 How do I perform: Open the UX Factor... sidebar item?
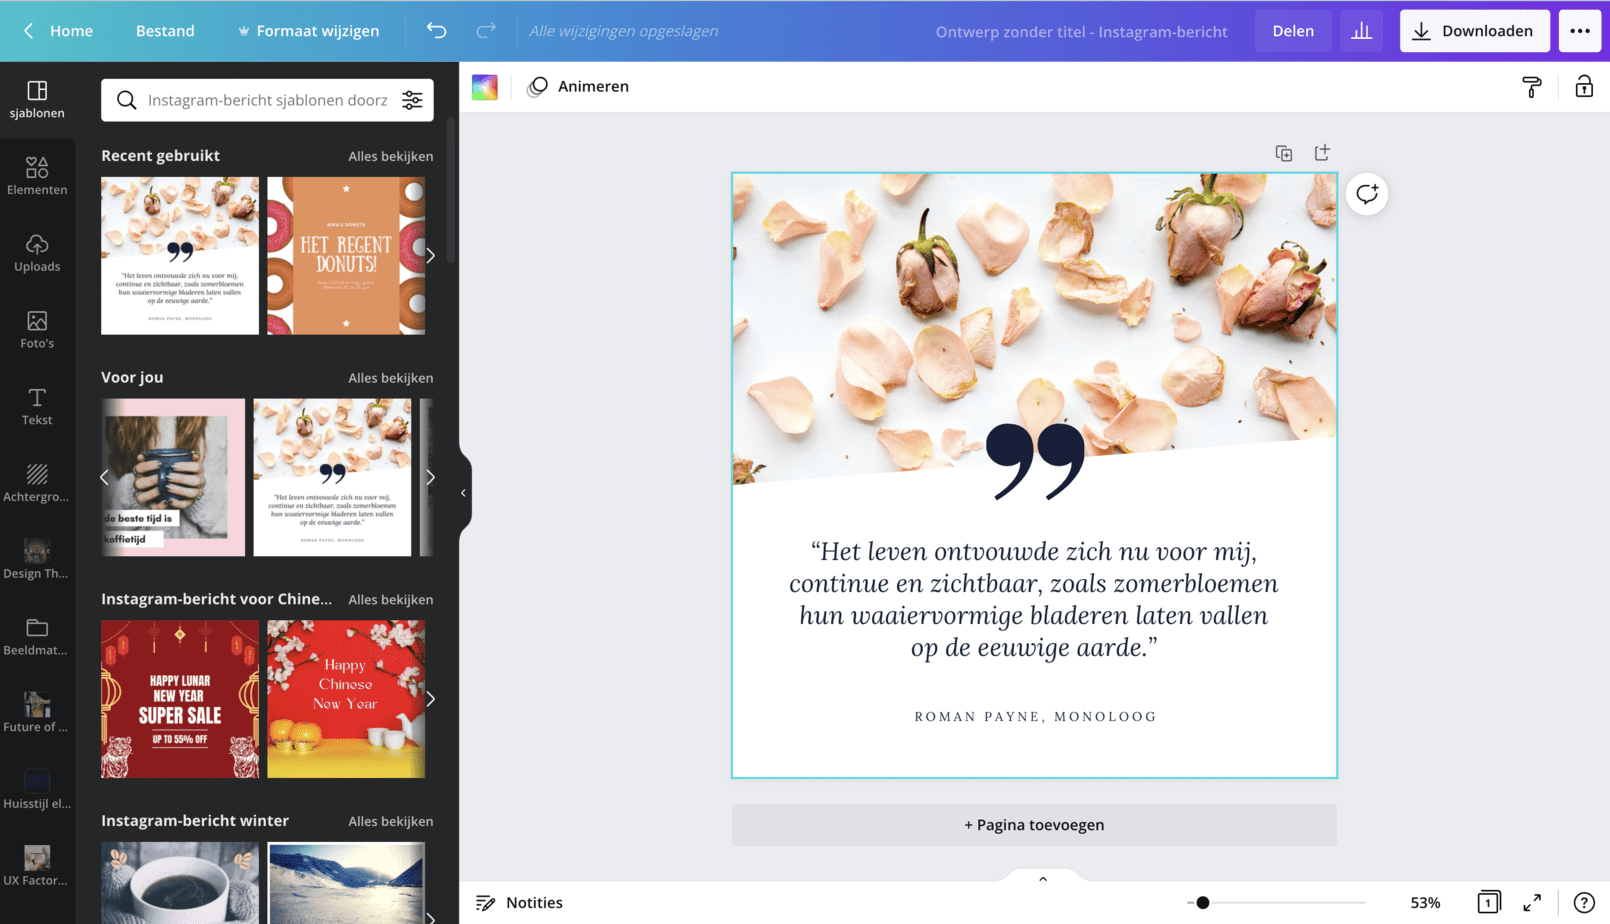37,867
